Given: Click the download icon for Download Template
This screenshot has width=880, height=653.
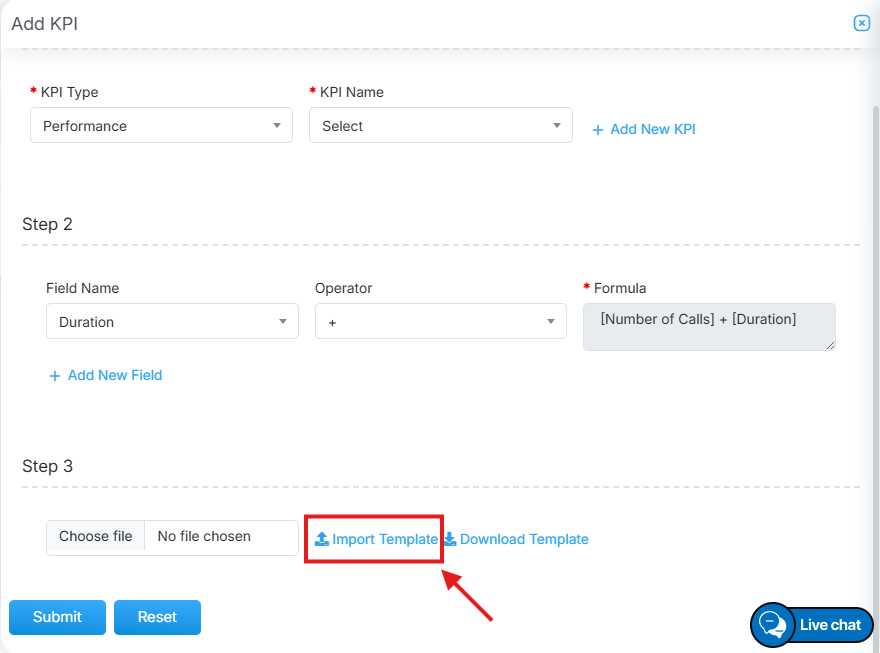Looking at the screenshot, I should pyautogui.click(x=450, y=539).
